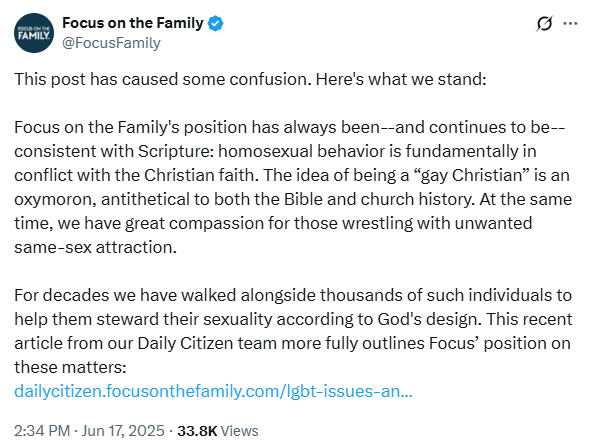
Task: Follow the dailycitizen.focusonthefamily.com article link
Action: (213, 391)
